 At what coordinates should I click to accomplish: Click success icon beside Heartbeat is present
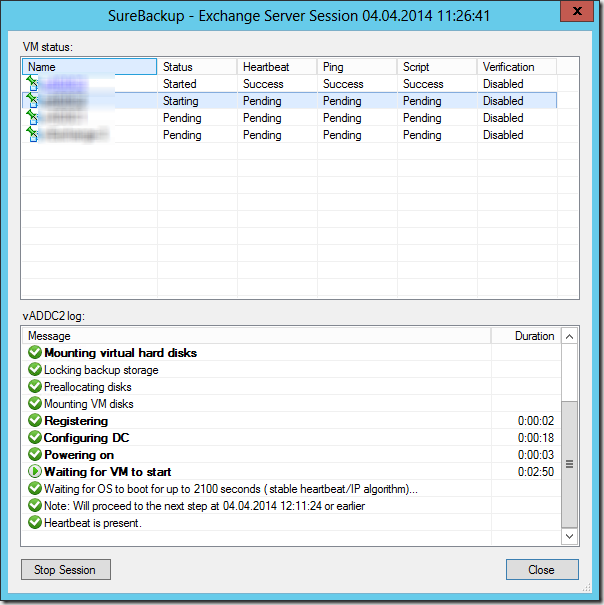[35, 522]
